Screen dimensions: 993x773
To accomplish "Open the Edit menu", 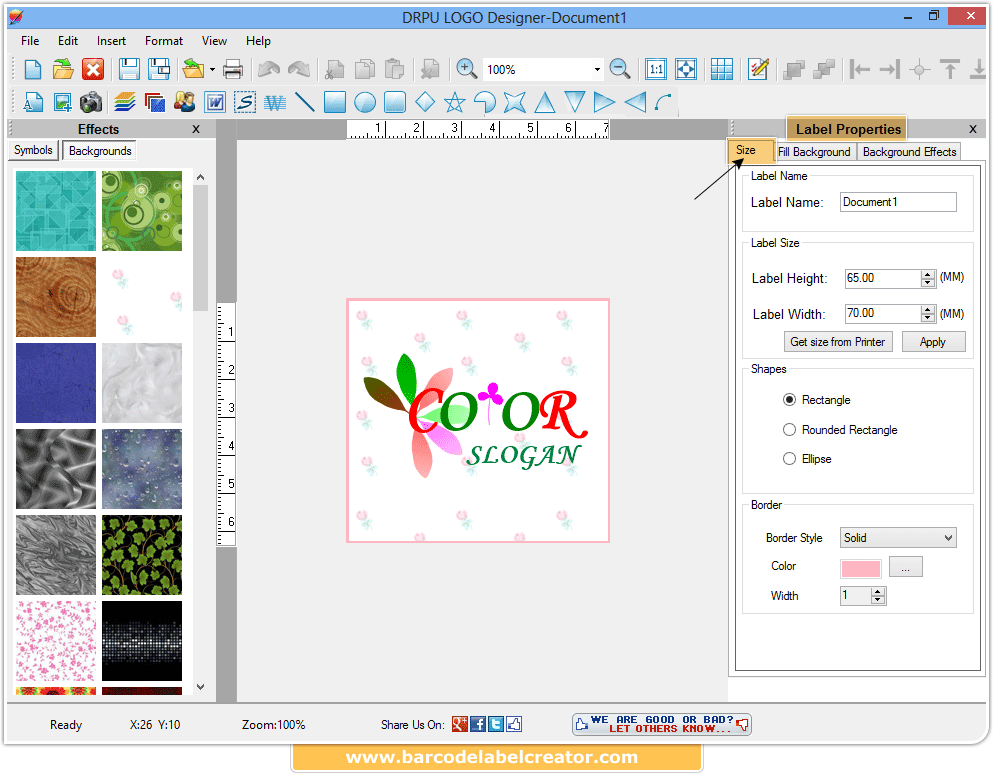I will point(68,41).
